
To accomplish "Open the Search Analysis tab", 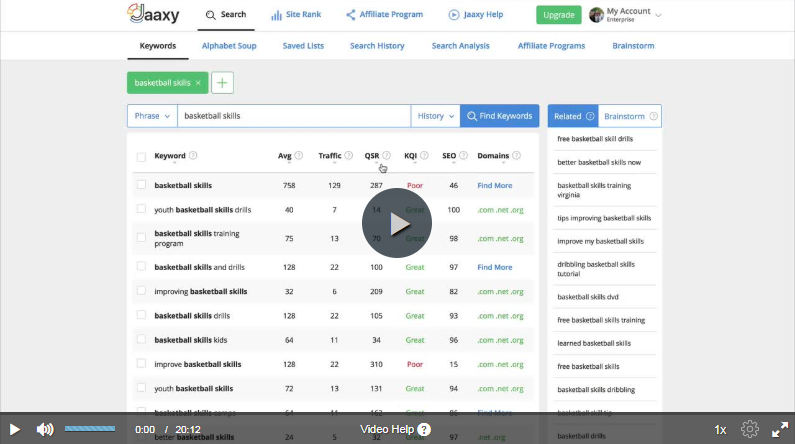I will [461, 46].
